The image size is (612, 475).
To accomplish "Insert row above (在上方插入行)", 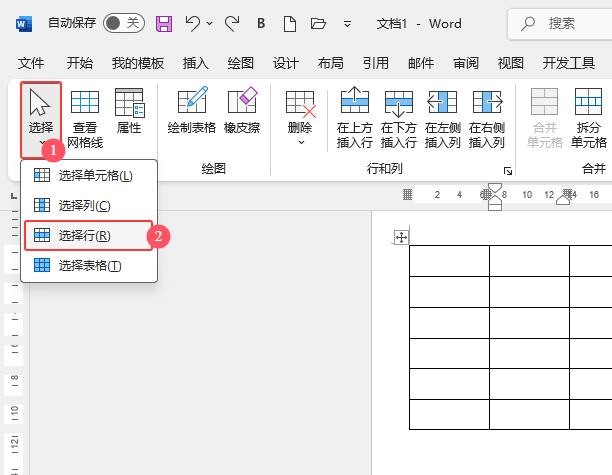I will tap(354, 118).
